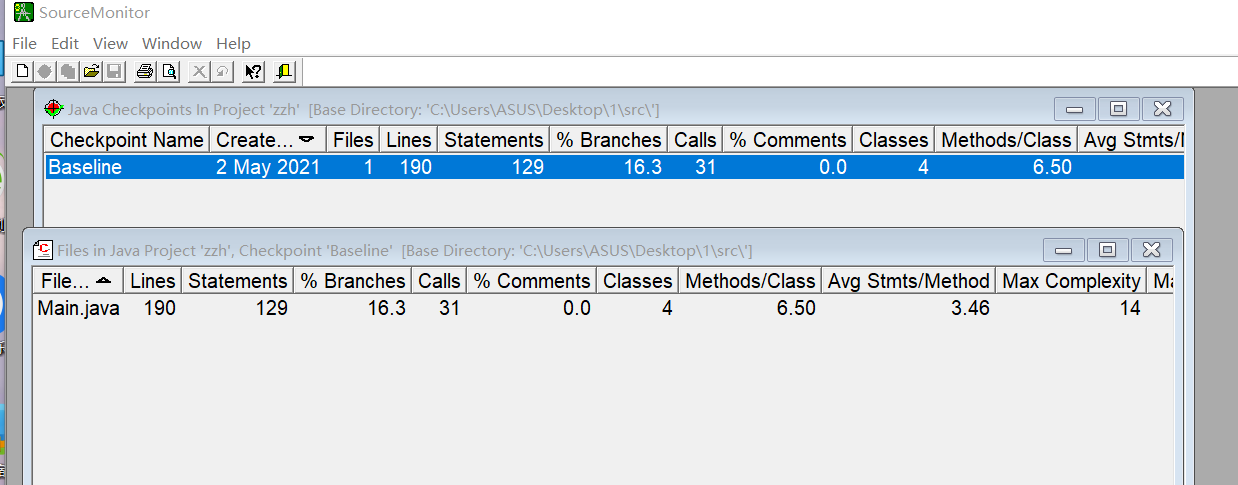Viewport: 1238px width, 485px height.
Task: Sort by Classes column in Checkpoints window
Action: pyautogui.click(x=894, y=140)
